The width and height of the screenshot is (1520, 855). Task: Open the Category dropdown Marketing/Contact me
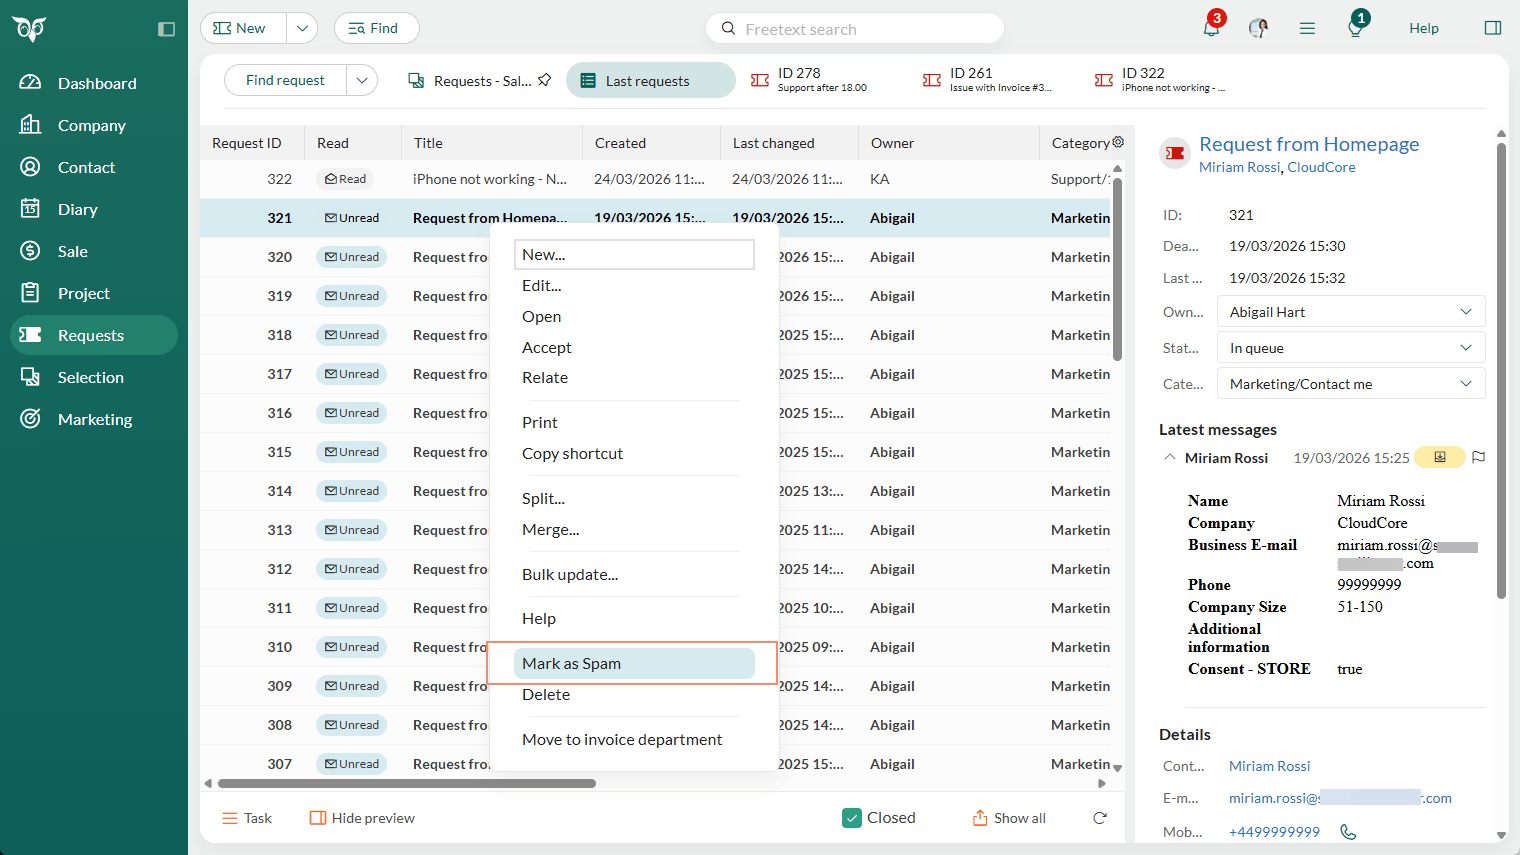(x=1351, y=384)
